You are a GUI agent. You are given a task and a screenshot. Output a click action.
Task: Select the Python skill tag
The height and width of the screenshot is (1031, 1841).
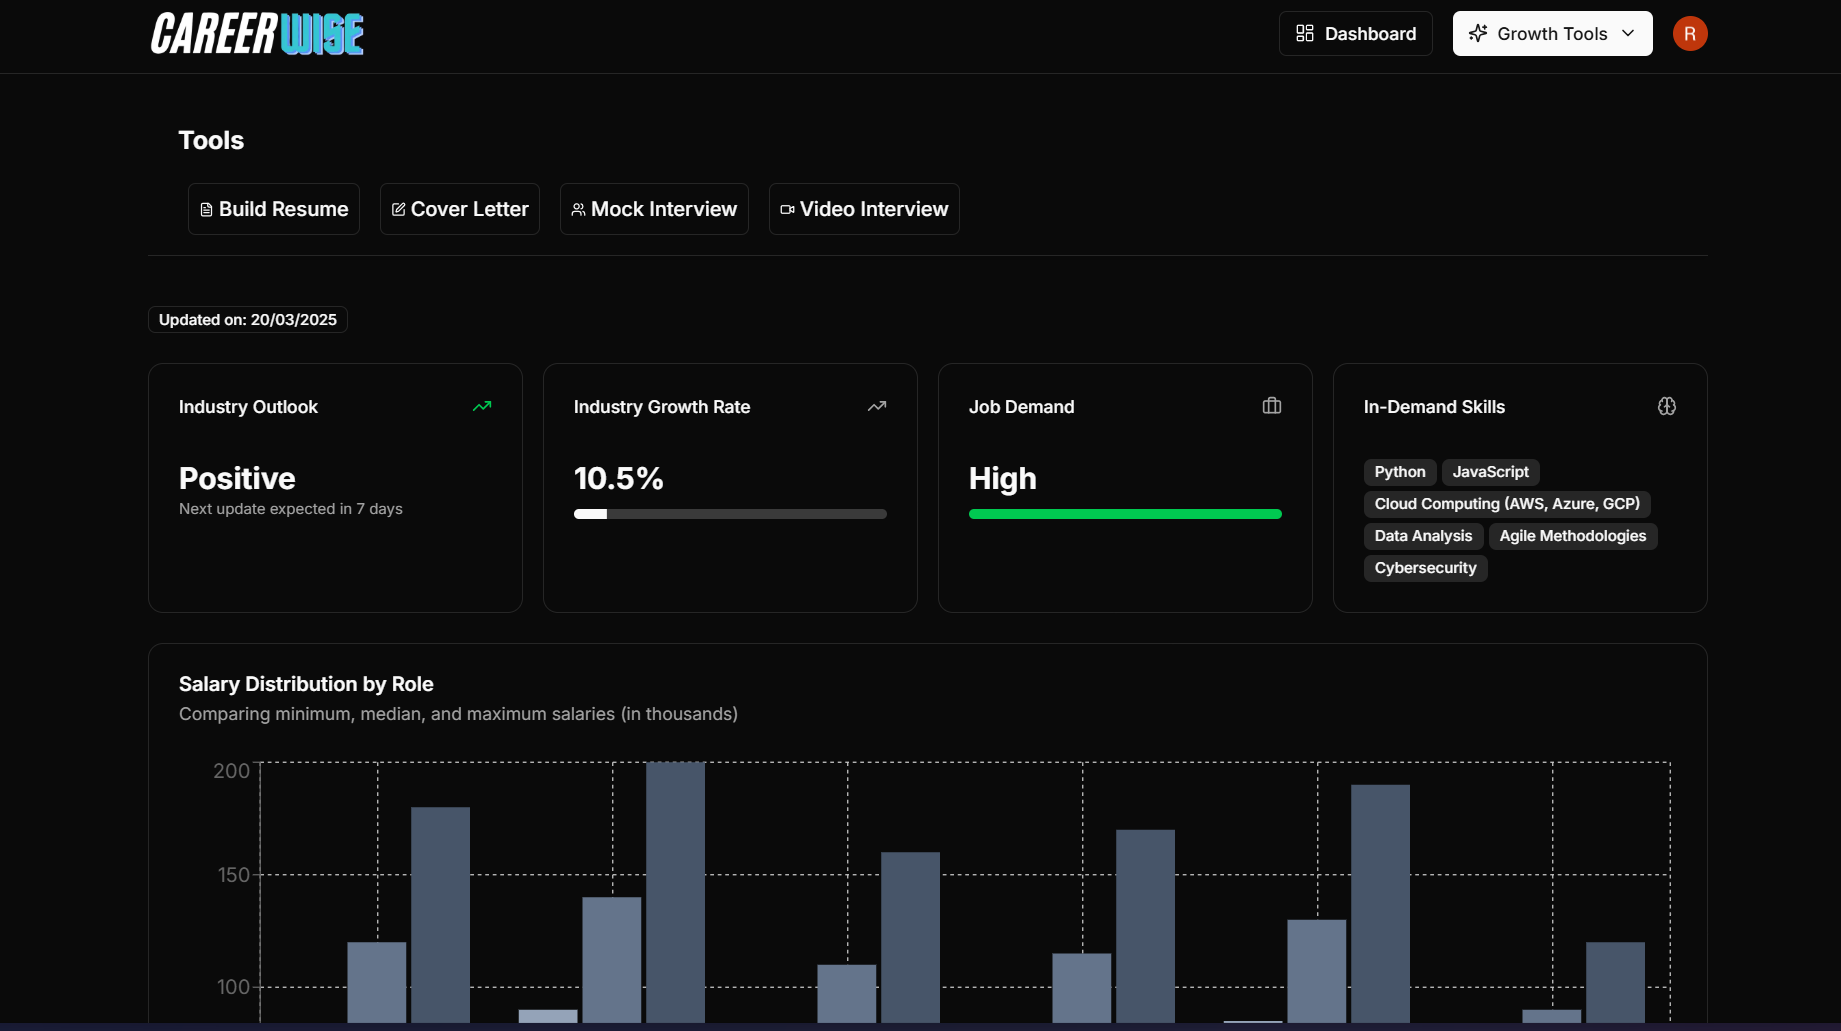(x=1399, y=472)
